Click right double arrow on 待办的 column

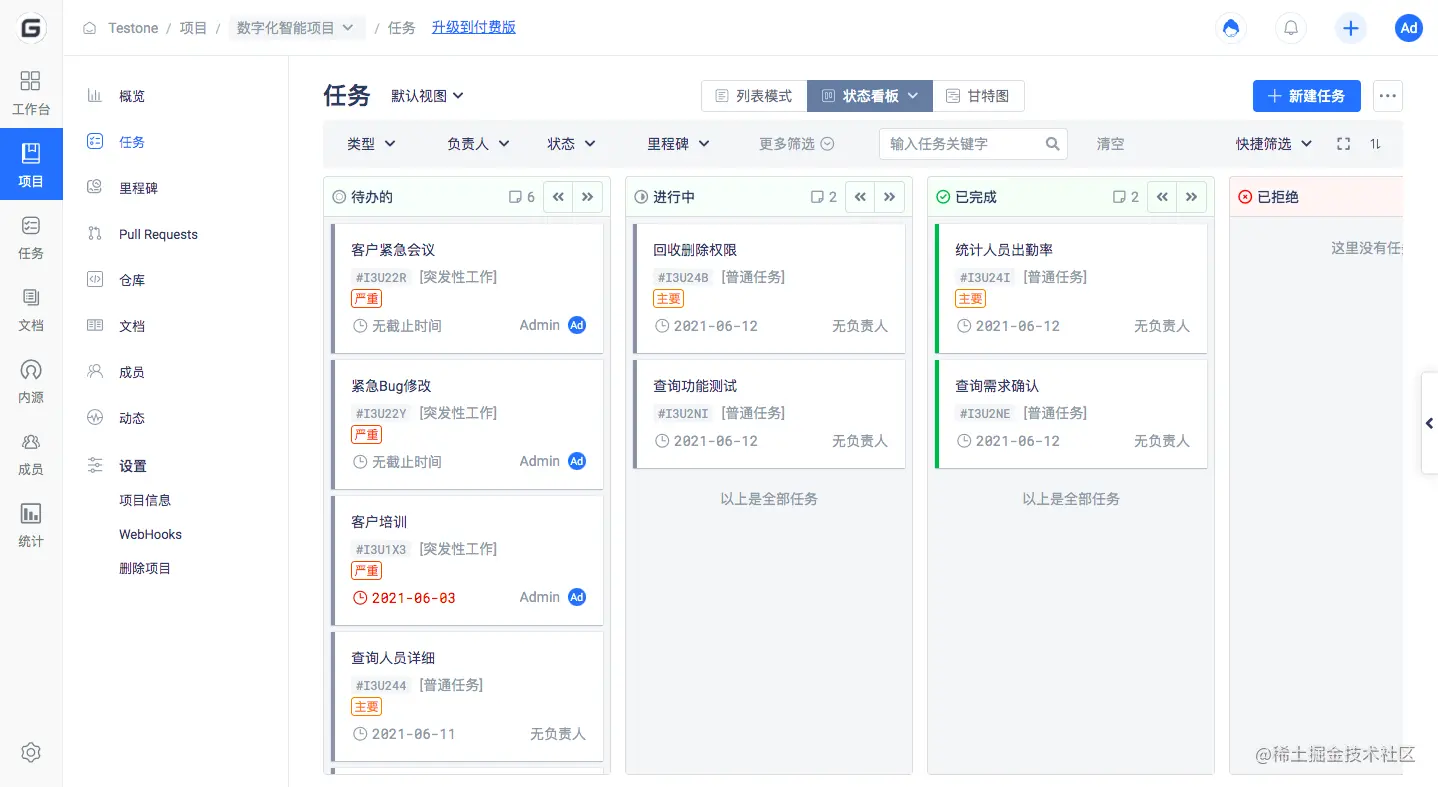pos(588,197)
